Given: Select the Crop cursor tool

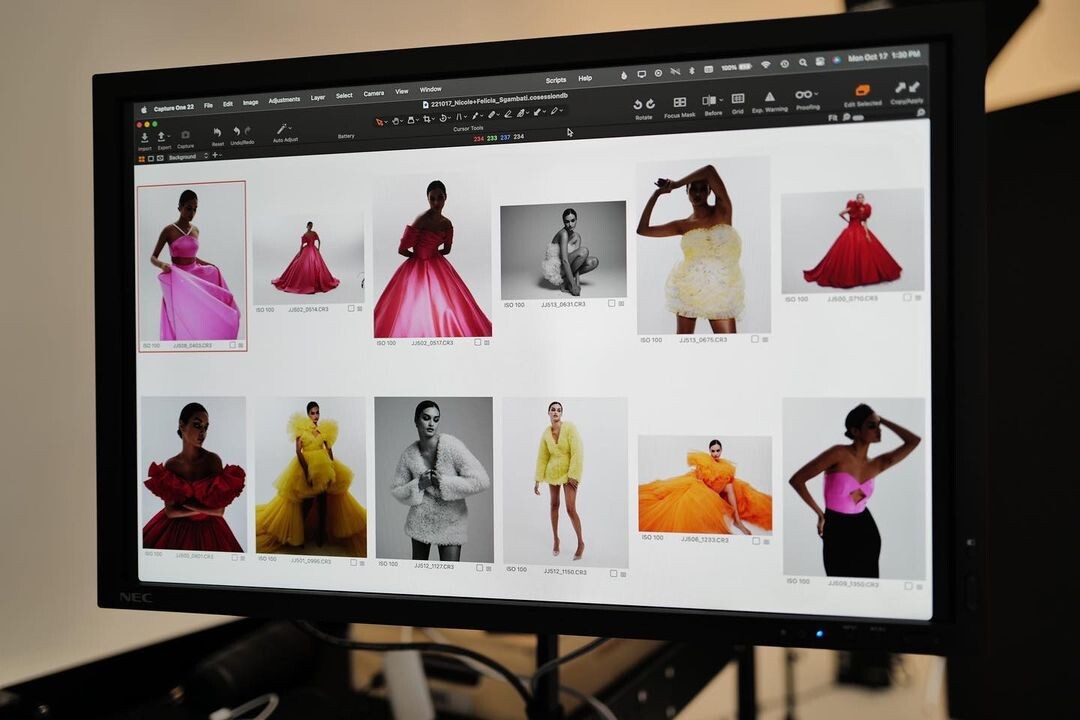Looking at the screenshot, I should click(x=428, y=119).
